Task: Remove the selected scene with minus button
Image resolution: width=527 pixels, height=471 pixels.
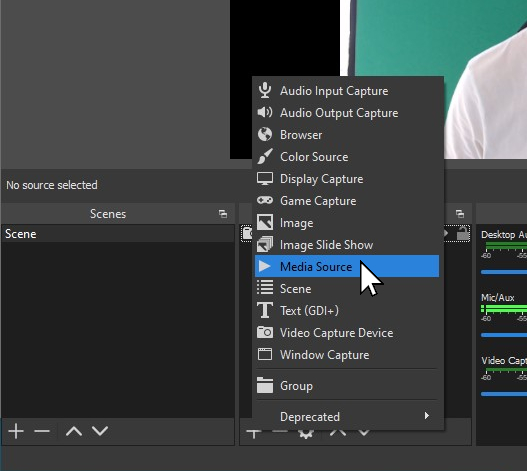Action: click(42, 431)
